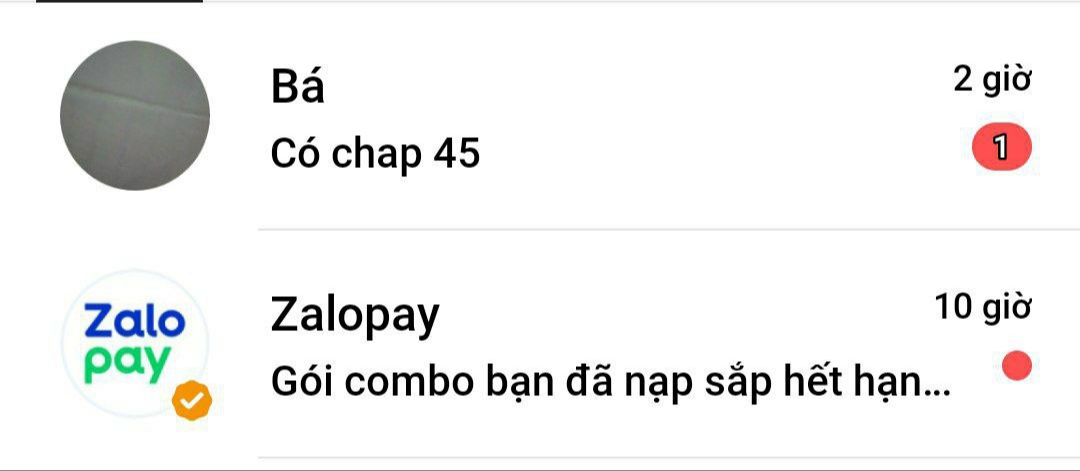Viewport: 1080px width, 471px height.
Task: Open Bá's gray profile avatar
Action: coord(135,115)
